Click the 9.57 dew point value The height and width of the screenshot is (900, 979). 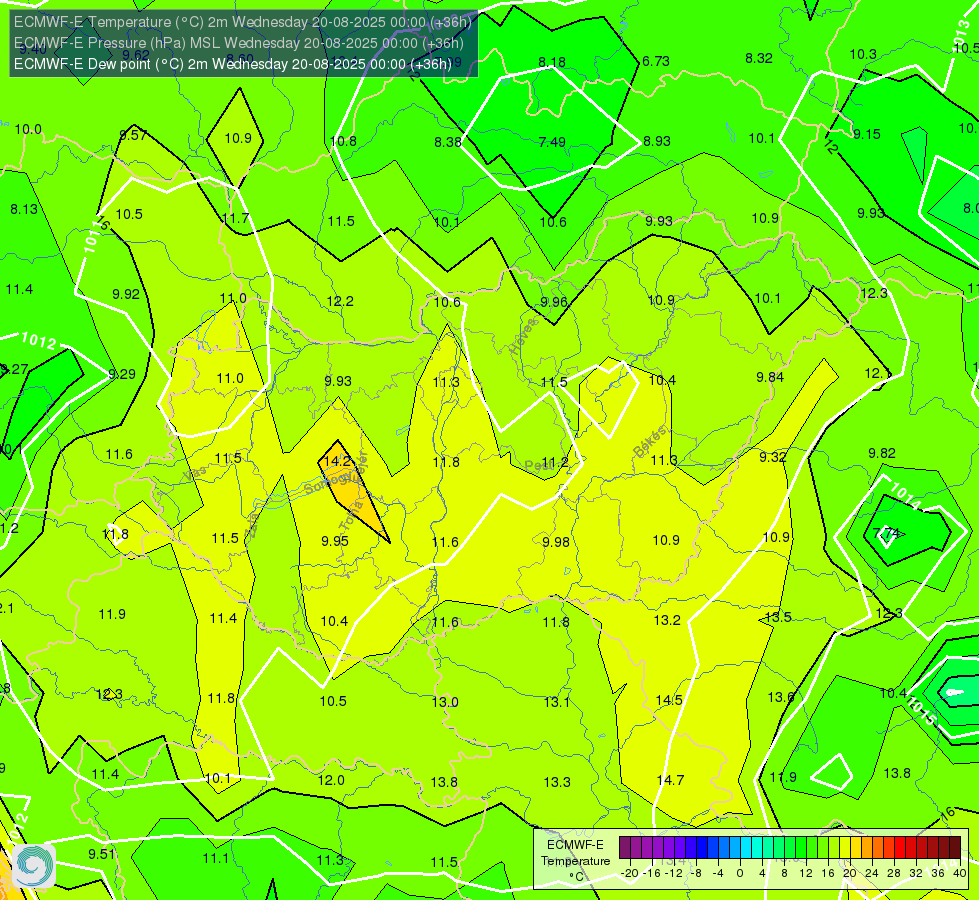tap(133, 135)
